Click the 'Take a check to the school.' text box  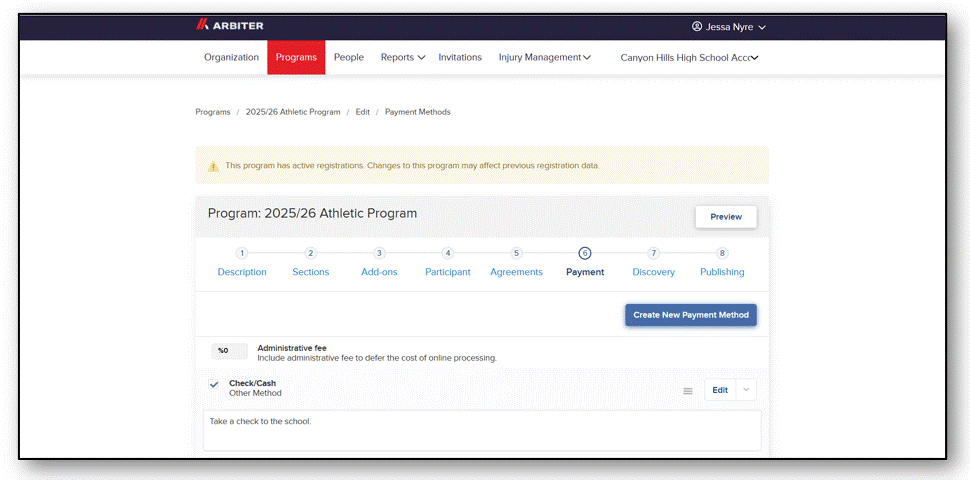pyautogui.click(x=482, y=431)
